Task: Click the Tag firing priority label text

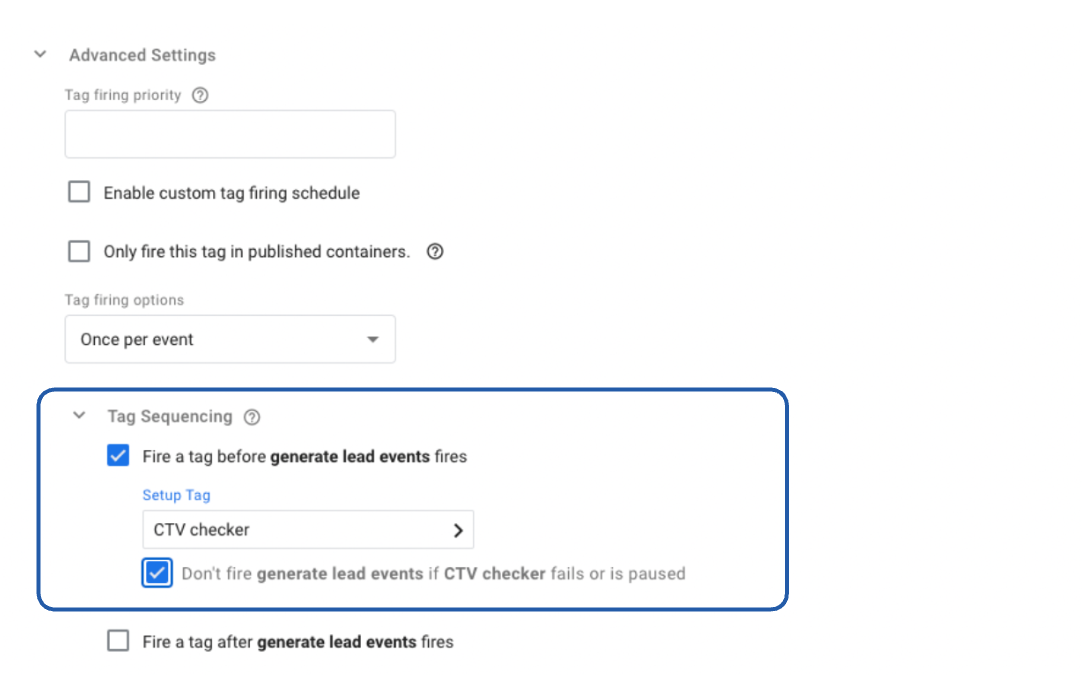Action: coord(123,96)
